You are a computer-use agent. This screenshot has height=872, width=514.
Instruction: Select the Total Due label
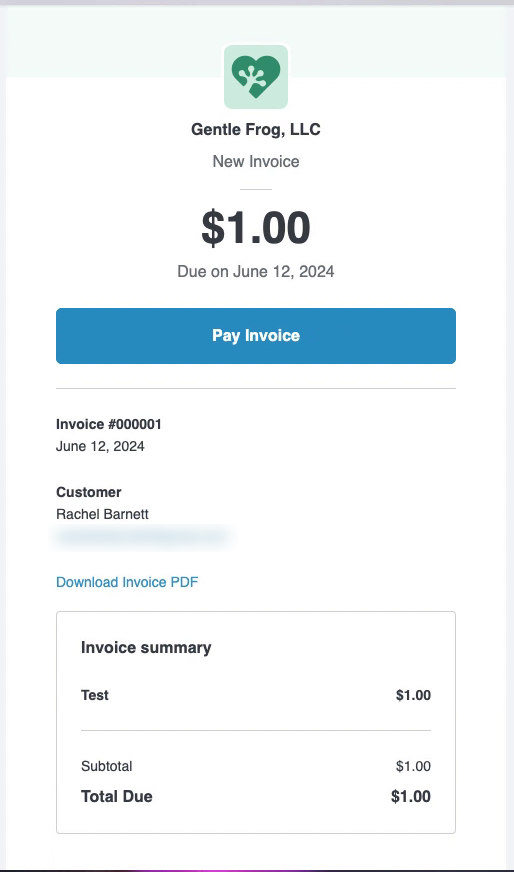click(117, 796)
